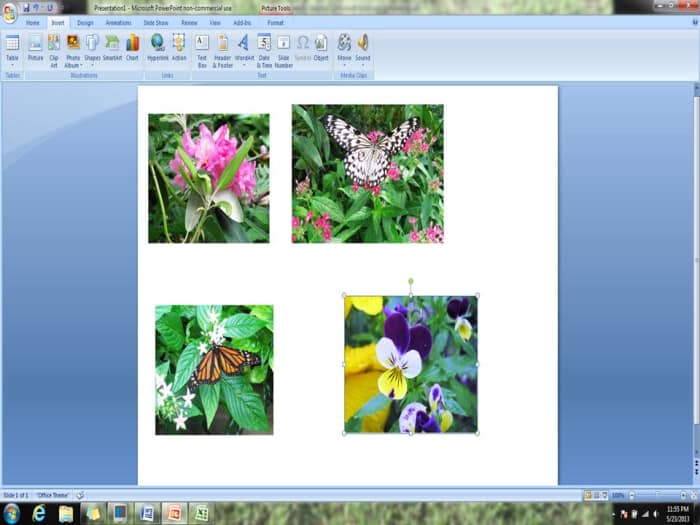This screenshot has width=700, height=525.
Task: Click the taskbar clock
Action: tap(678, 514)
